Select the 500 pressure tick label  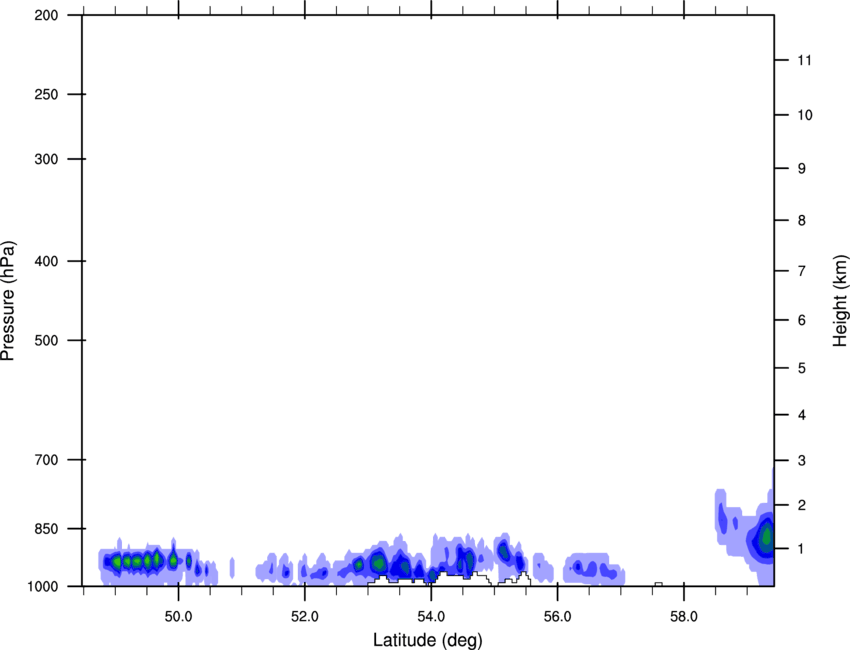tap(46, 340)
